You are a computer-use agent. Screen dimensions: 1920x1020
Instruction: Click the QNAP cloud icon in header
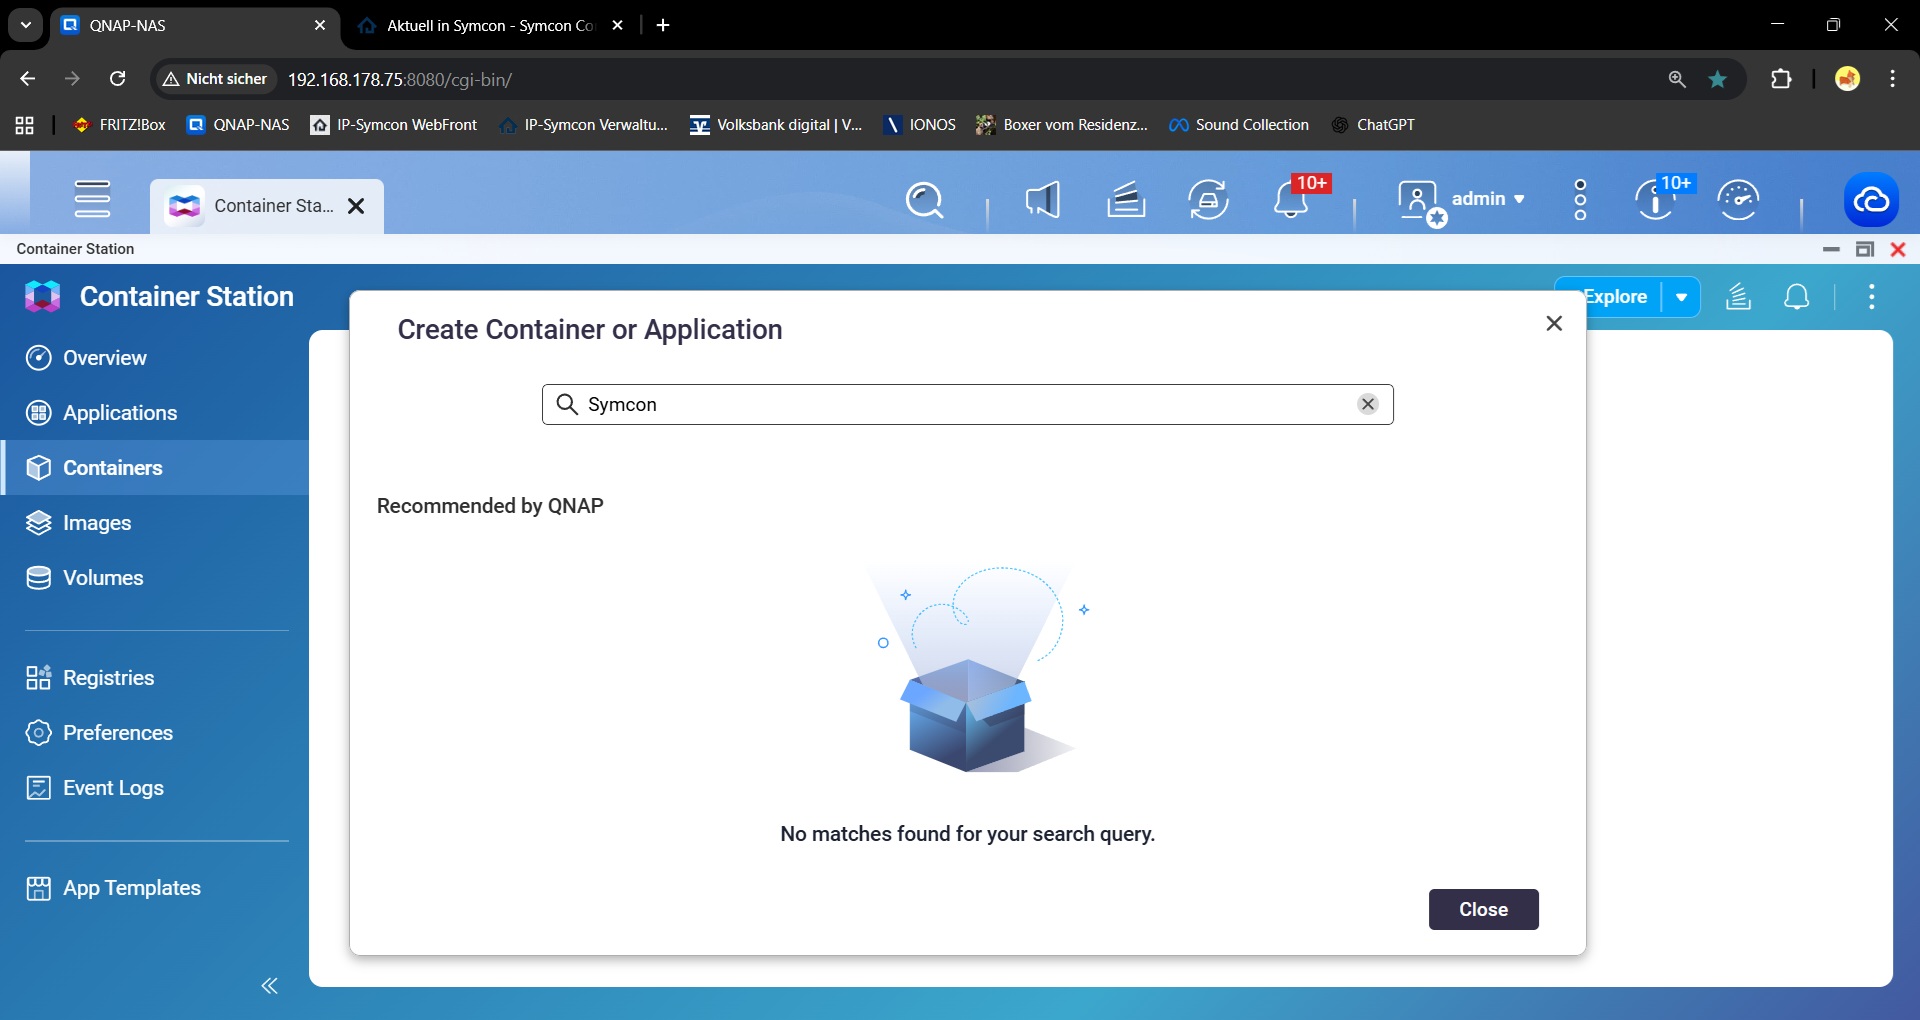click(1870, 200)
